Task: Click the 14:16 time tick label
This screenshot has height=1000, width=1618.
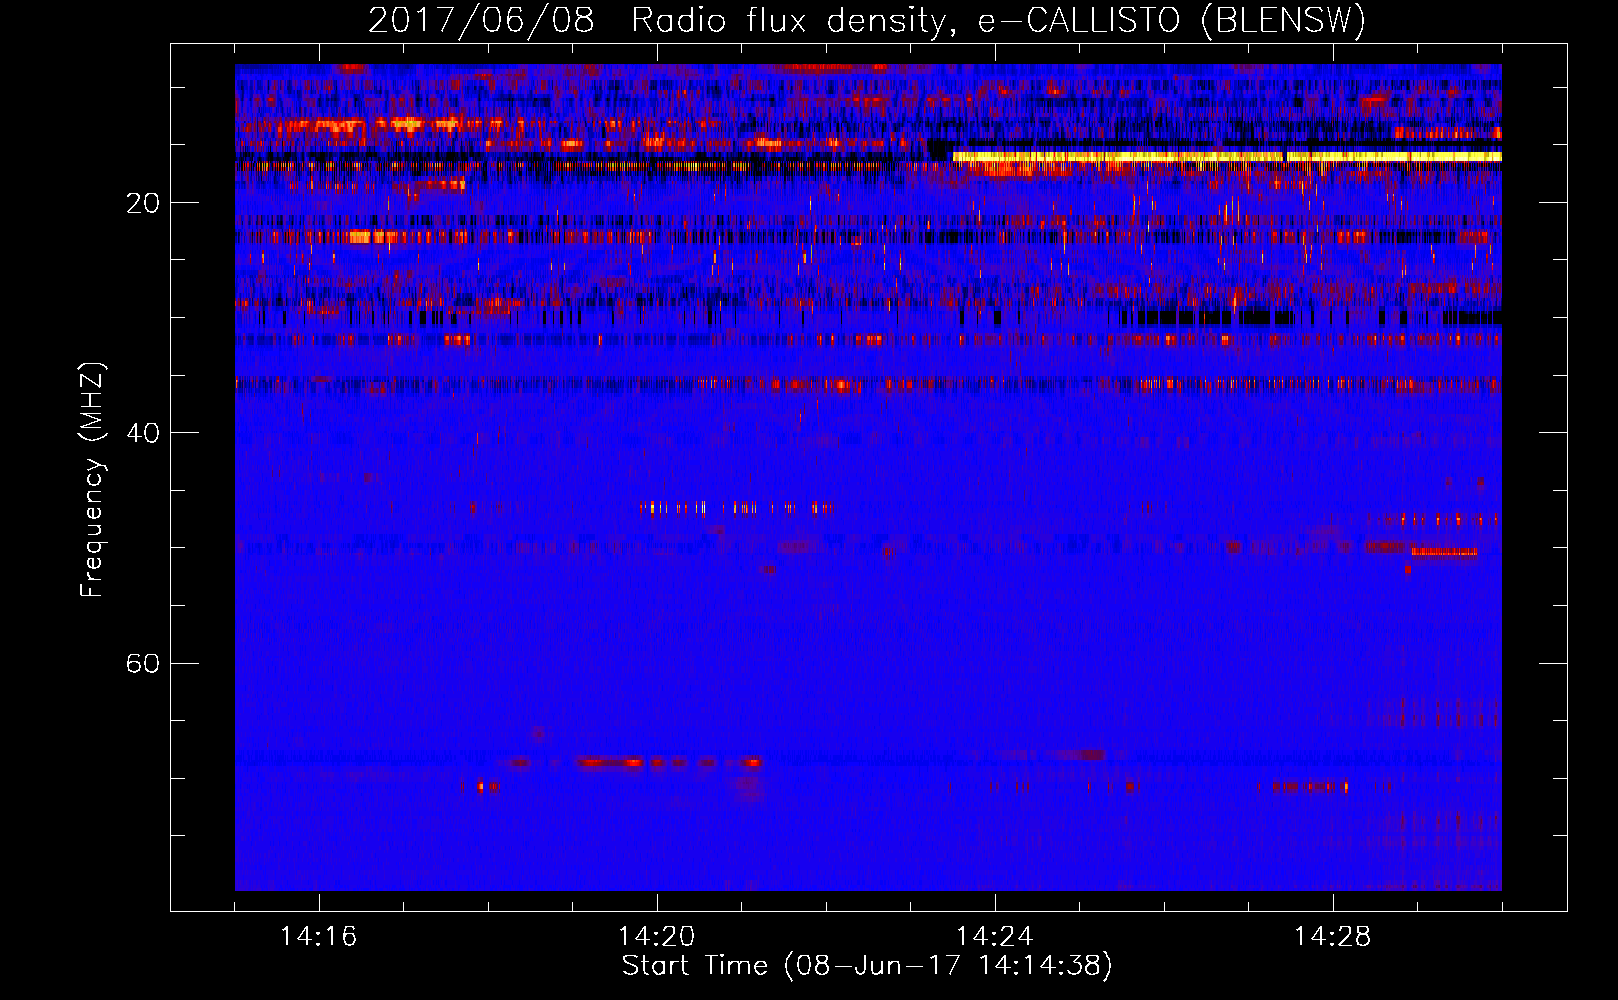Action: tap(319, 937)
